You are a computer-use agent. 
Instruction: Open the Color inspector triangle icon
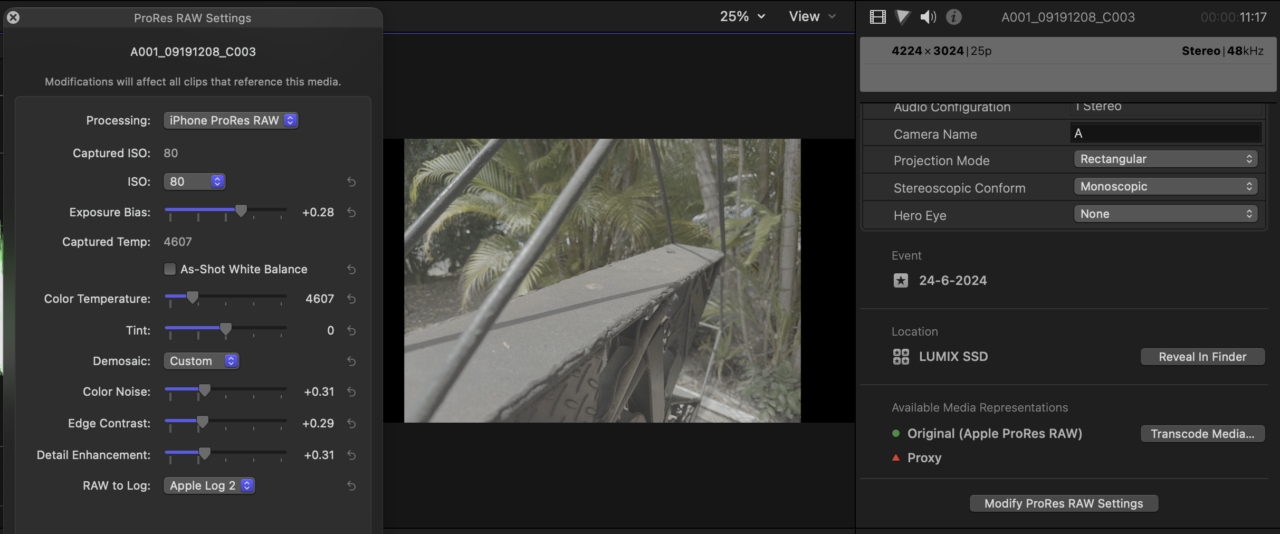click(903, 17)
